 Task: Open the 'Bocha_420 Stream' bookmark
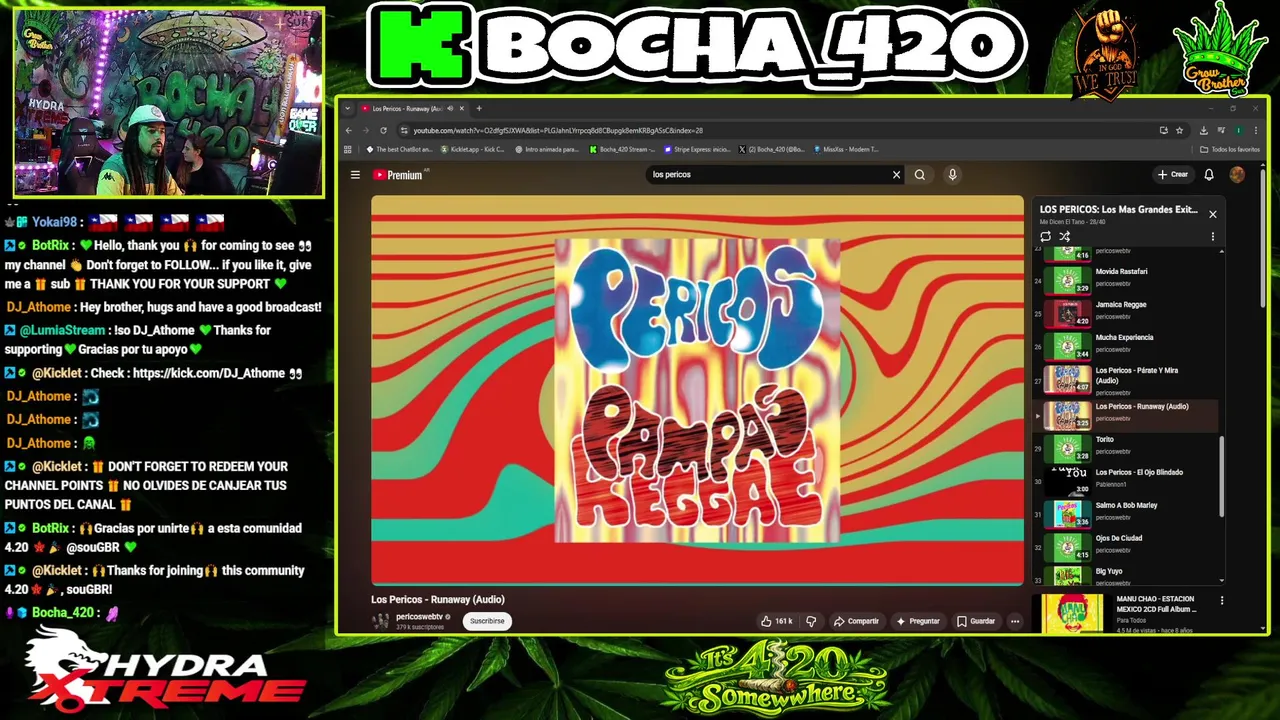coord(622,150)
